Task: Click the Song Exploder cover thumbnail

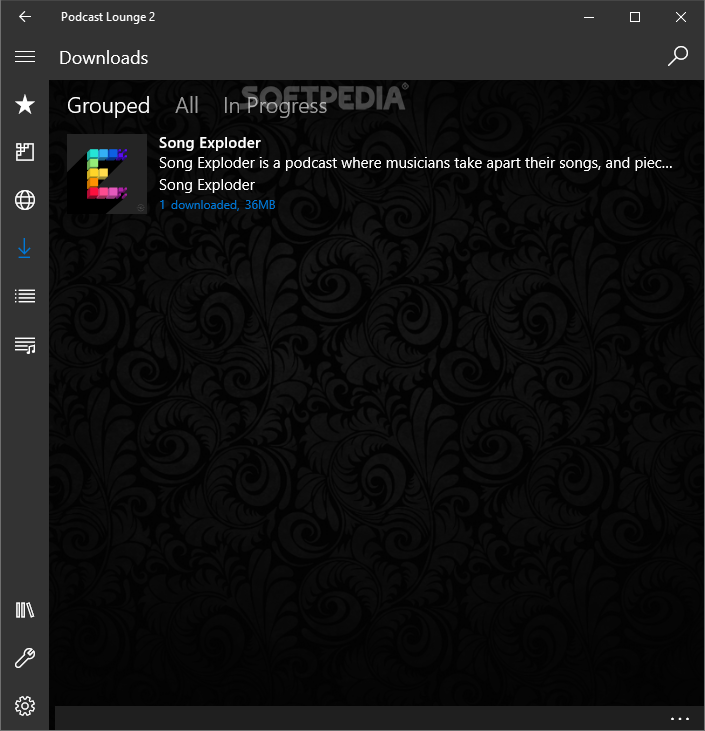Action: [107, 174]
